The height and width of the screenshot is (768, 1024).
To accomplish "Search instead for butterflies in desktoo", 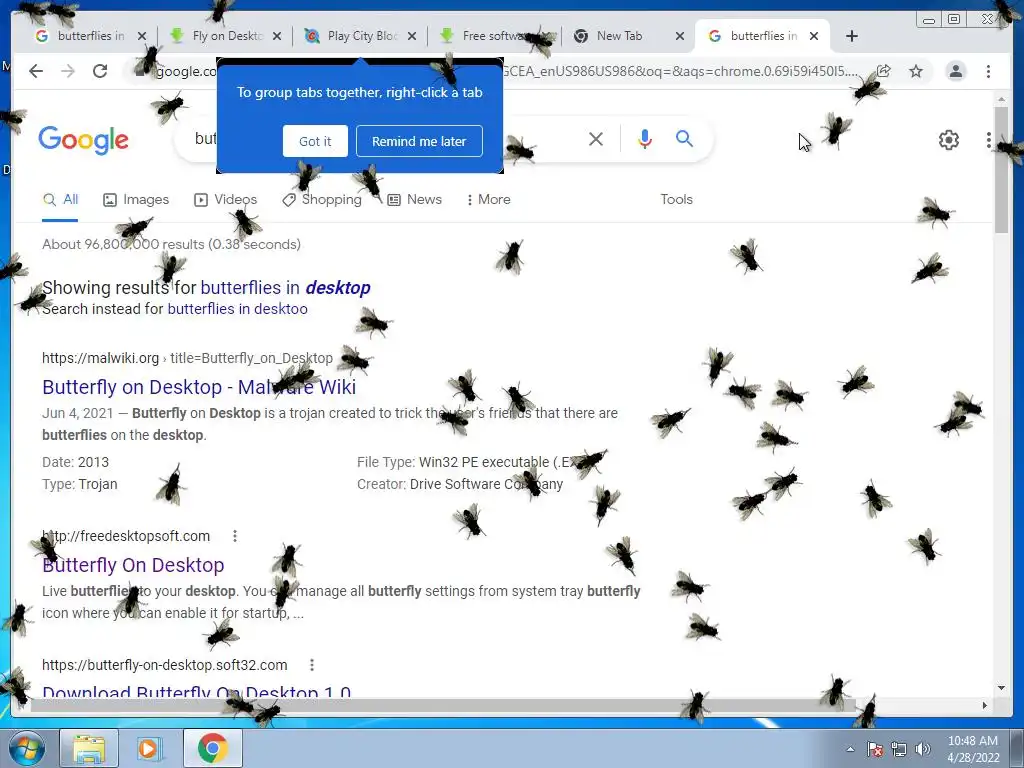I will pos(238,309).
